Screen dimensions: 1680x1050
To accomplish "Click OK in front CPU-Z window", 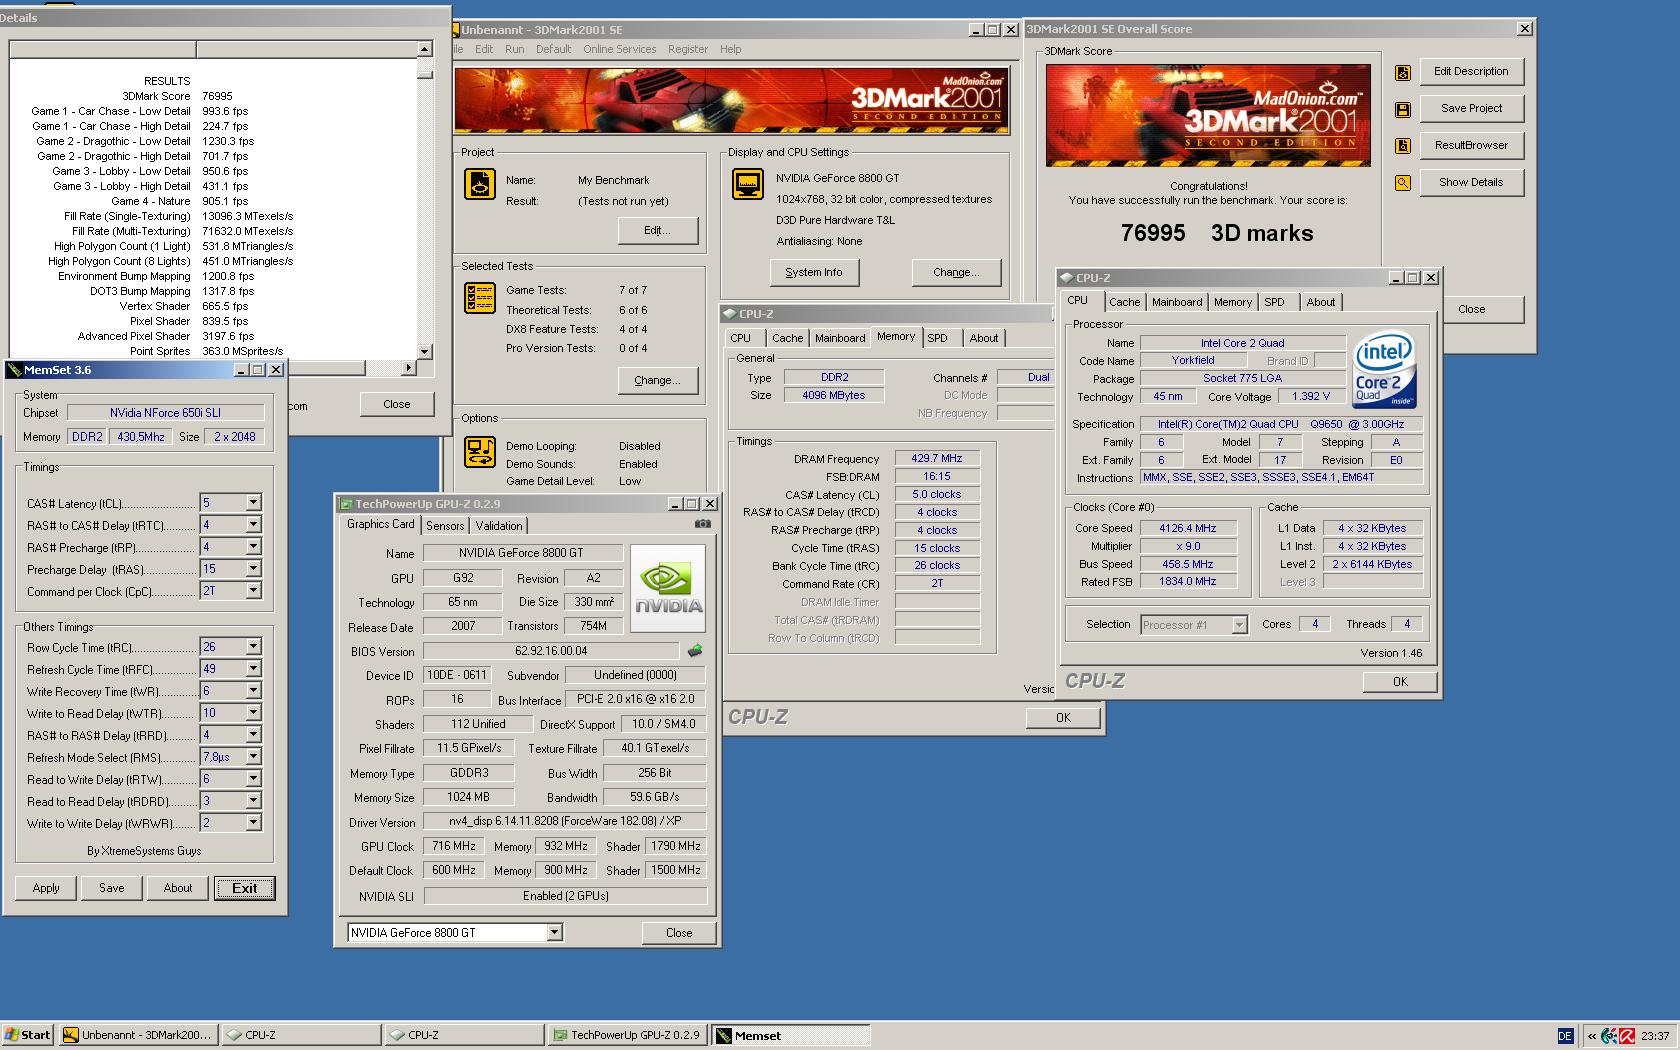I will pyautogui.click(x=1400, y=682).
